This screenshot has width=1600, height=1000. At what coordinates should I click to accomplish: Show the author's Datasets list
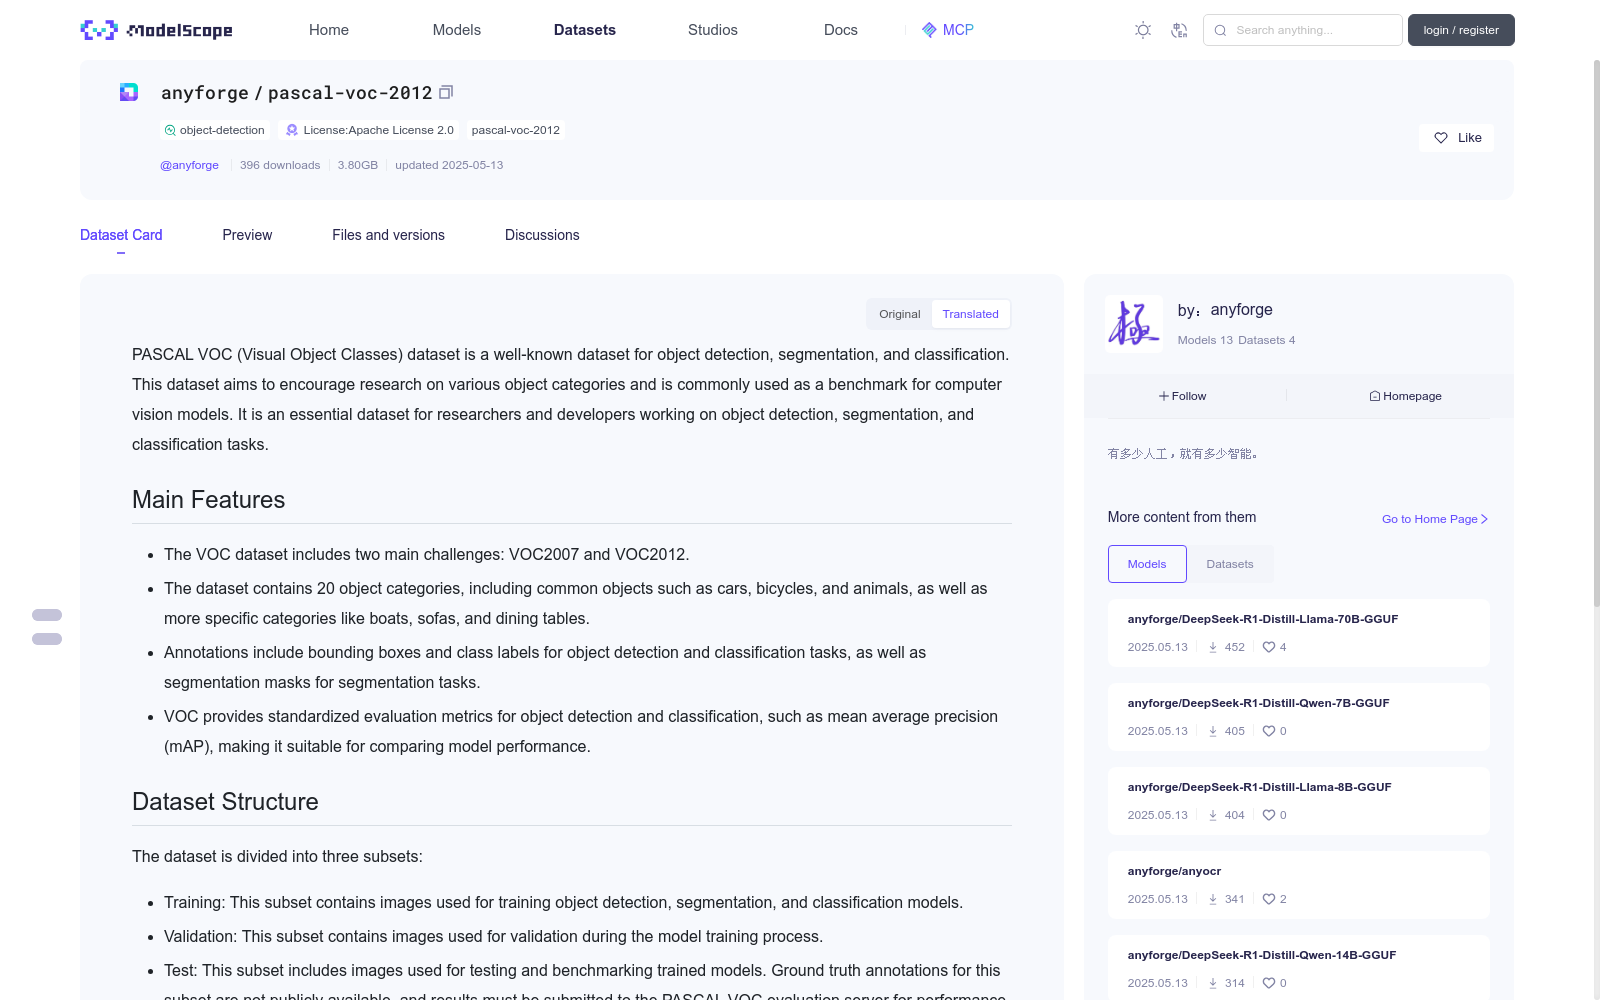[1230, 564]
